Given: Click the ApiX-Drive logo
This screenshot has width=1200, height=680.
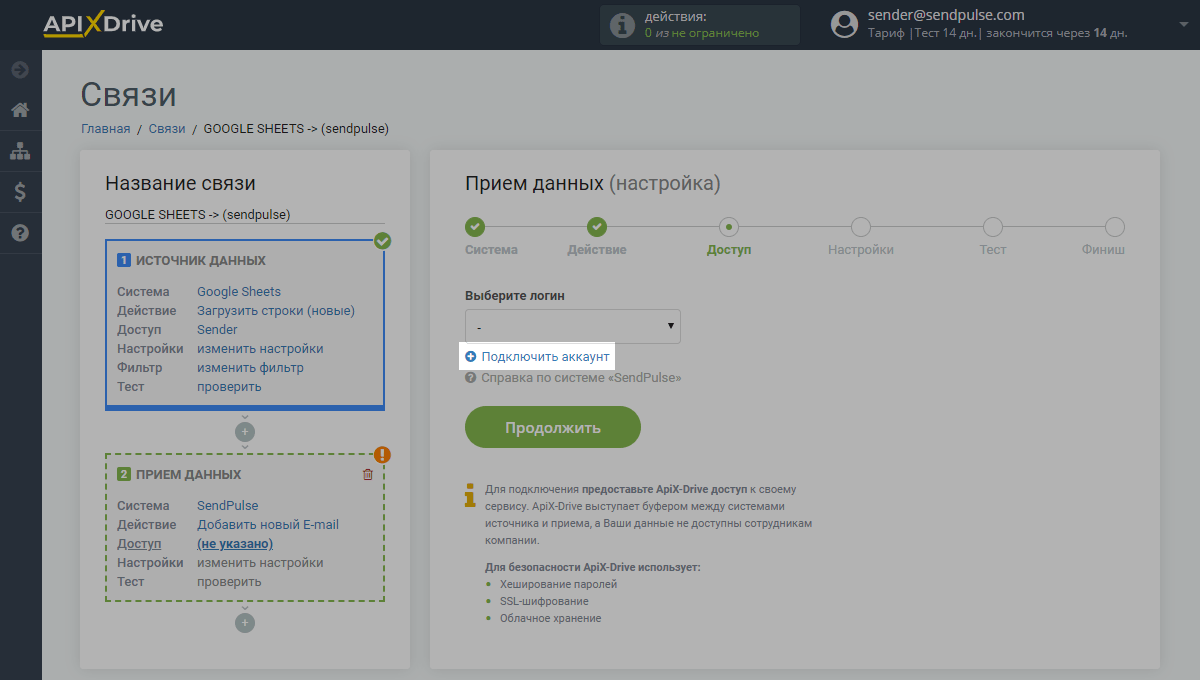Looking at the screenshot, I should pos(103,24).
